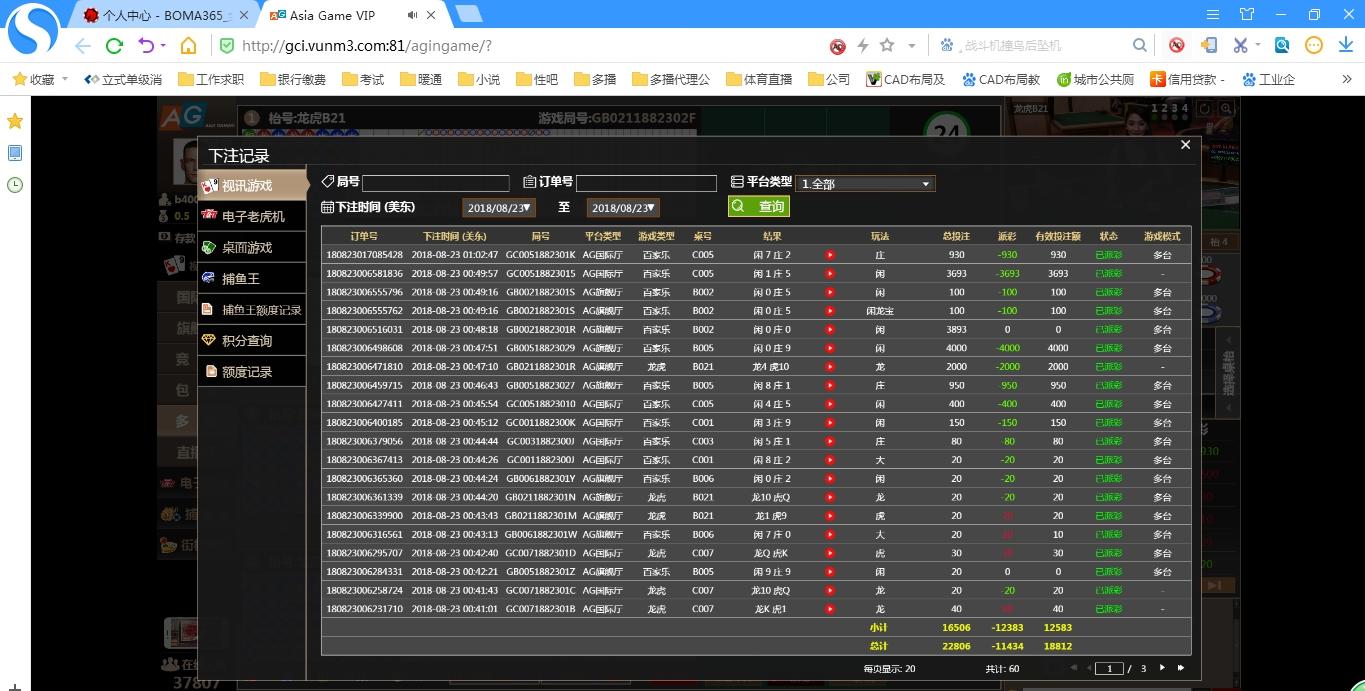Play result video for first order row
This screenshot has width=1365, height=691.
point(829,255)
